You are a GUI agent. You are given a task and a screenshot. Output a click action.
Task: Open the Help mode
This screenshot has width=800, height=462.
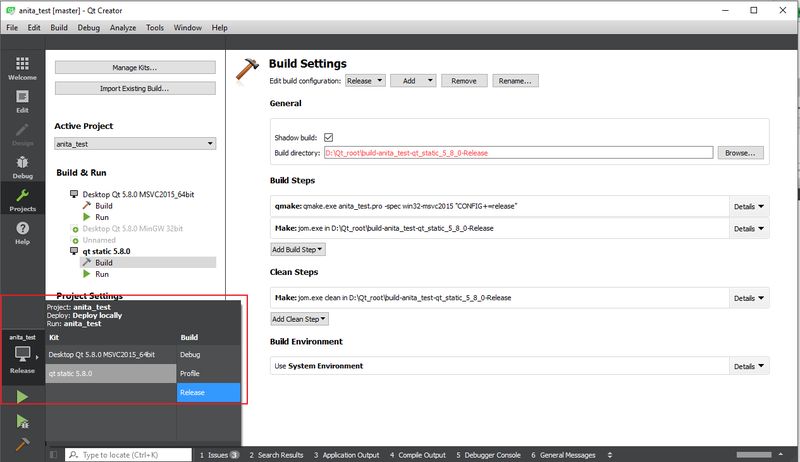click(22, 233)
